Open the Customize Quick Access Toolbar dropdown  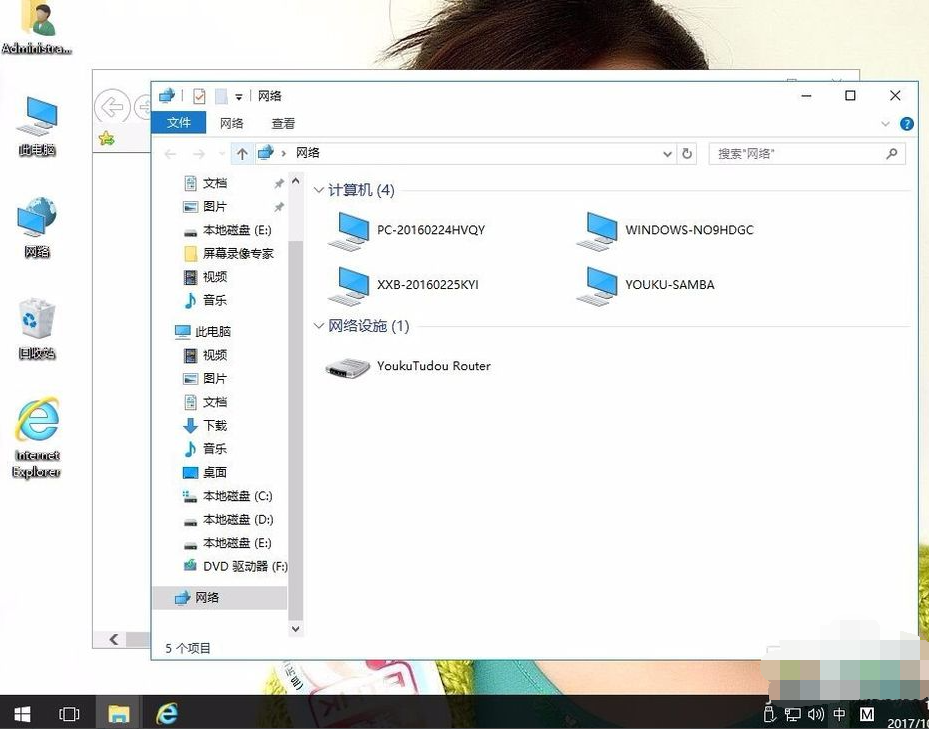pyautogui.click(x=237, y=95)
